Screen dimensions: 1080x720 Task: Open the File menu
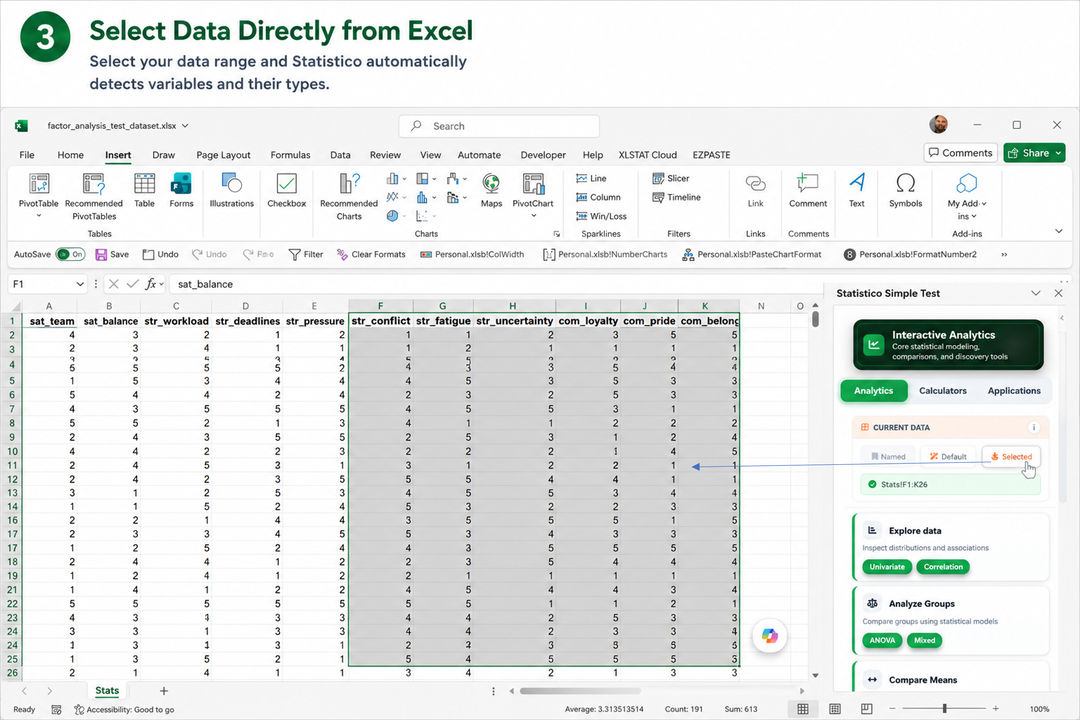(x=27, y=155)
